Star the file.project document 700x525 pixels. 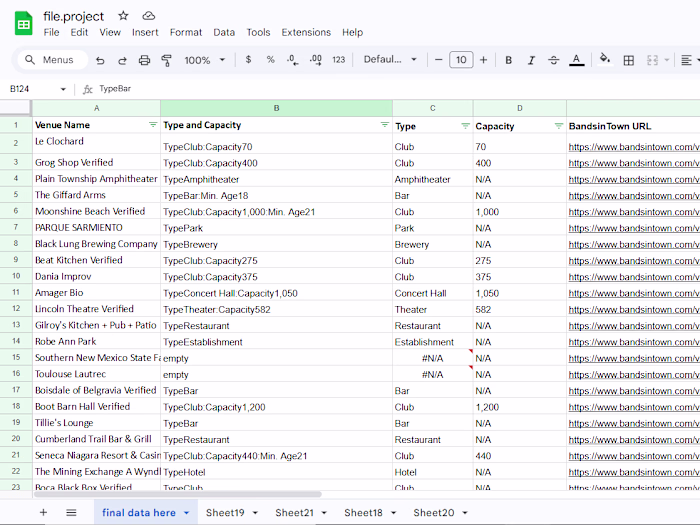coord(123,16)
